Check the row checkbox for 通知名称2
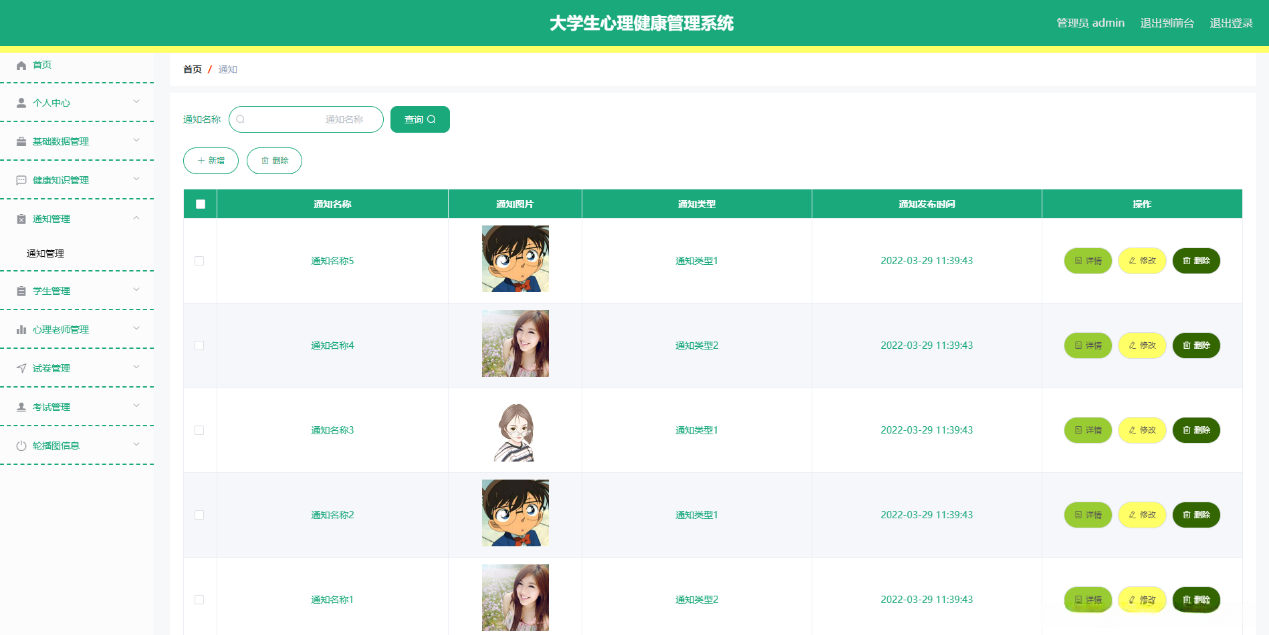This screenshot has height=635, width=1269. point(199,515)
